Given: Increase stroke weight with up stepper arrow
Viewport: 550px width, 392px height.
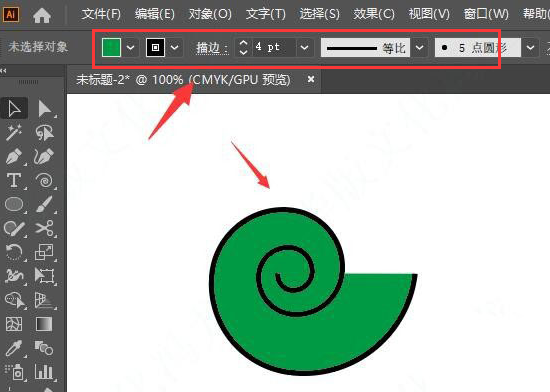Looking at the screenshot, I should point(243,42).
